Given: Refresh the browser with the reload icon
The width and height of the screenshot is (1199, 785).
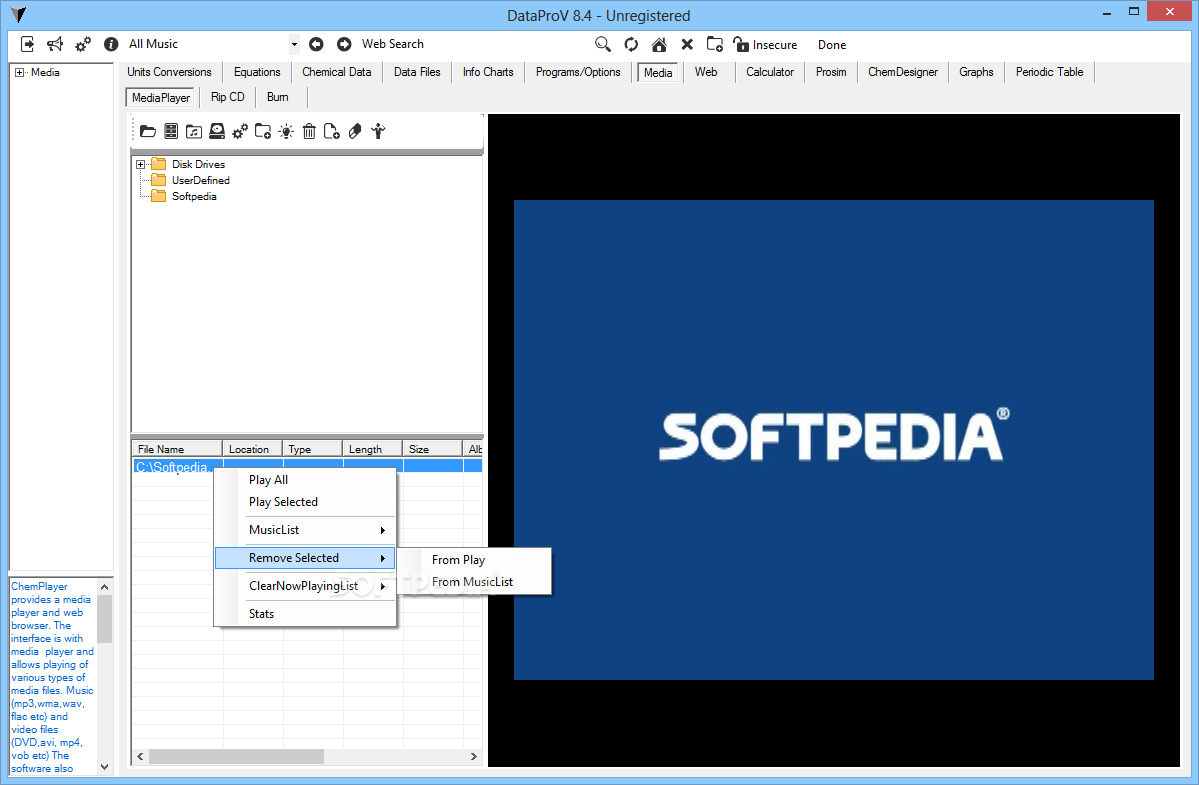Looking at the screenshot, I should click(x=631, y=44).
